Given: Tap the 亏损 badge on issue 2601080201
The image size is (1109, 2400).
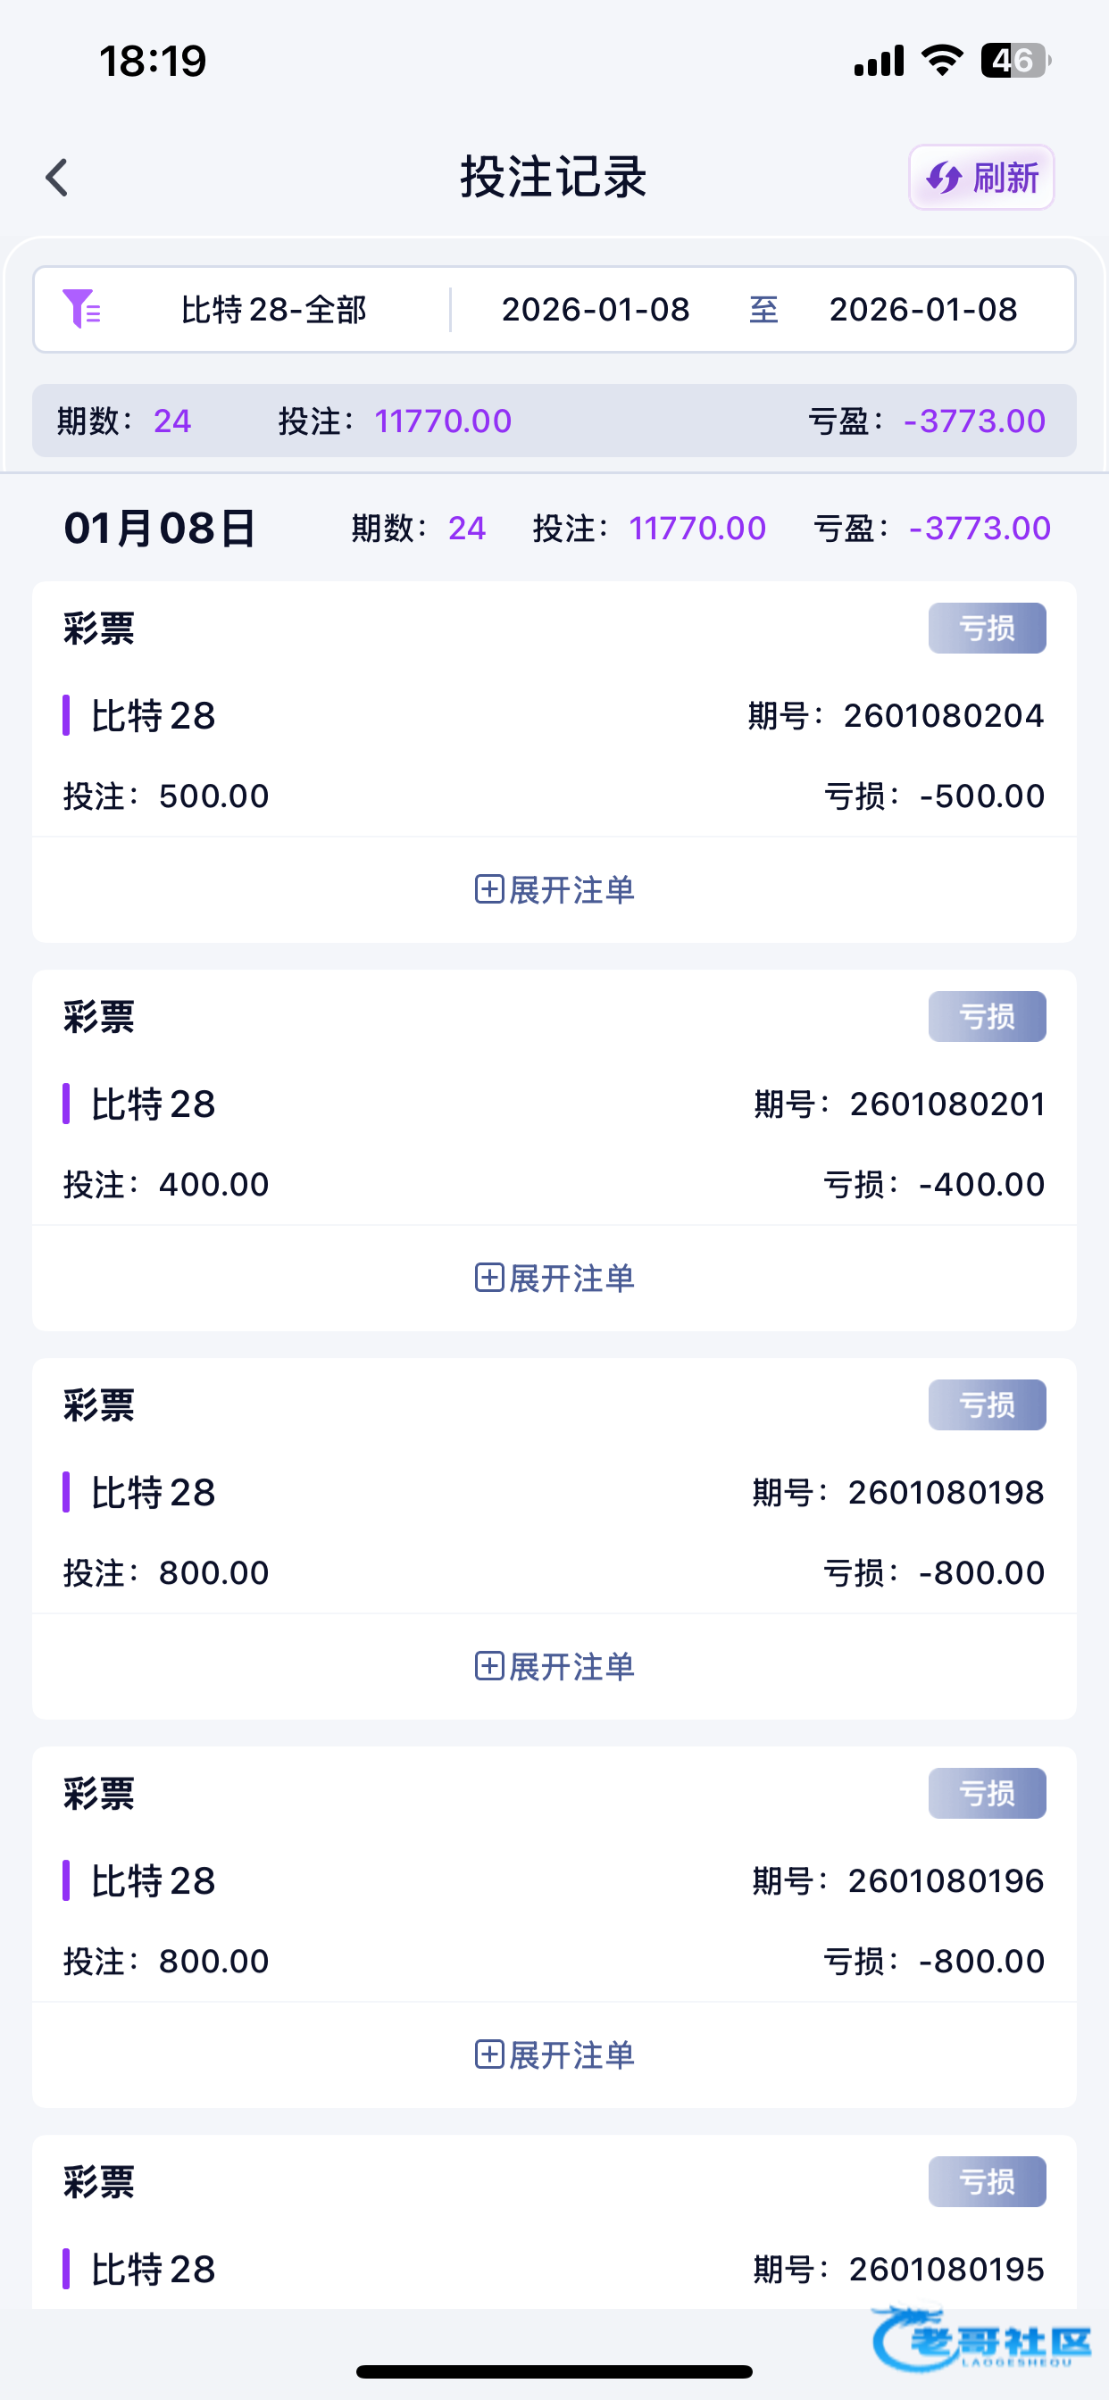Looking at the screenshot, I should (986, 1016).
